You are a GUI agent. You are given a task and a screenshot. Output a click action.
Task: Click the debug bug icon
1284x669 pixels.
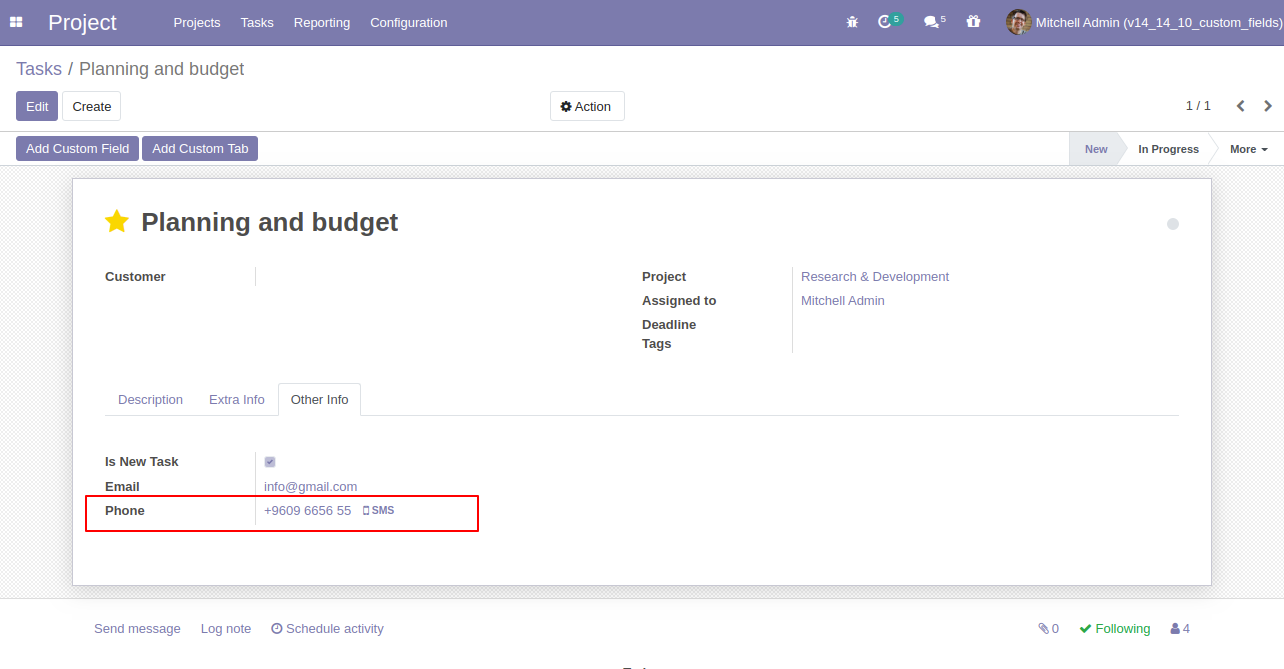click(852, 22)
